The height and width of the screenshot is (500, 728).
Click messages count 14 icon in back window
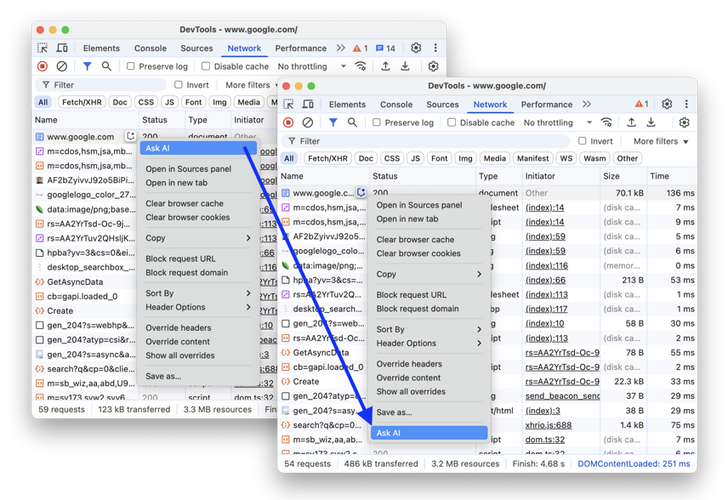point(385,48)
